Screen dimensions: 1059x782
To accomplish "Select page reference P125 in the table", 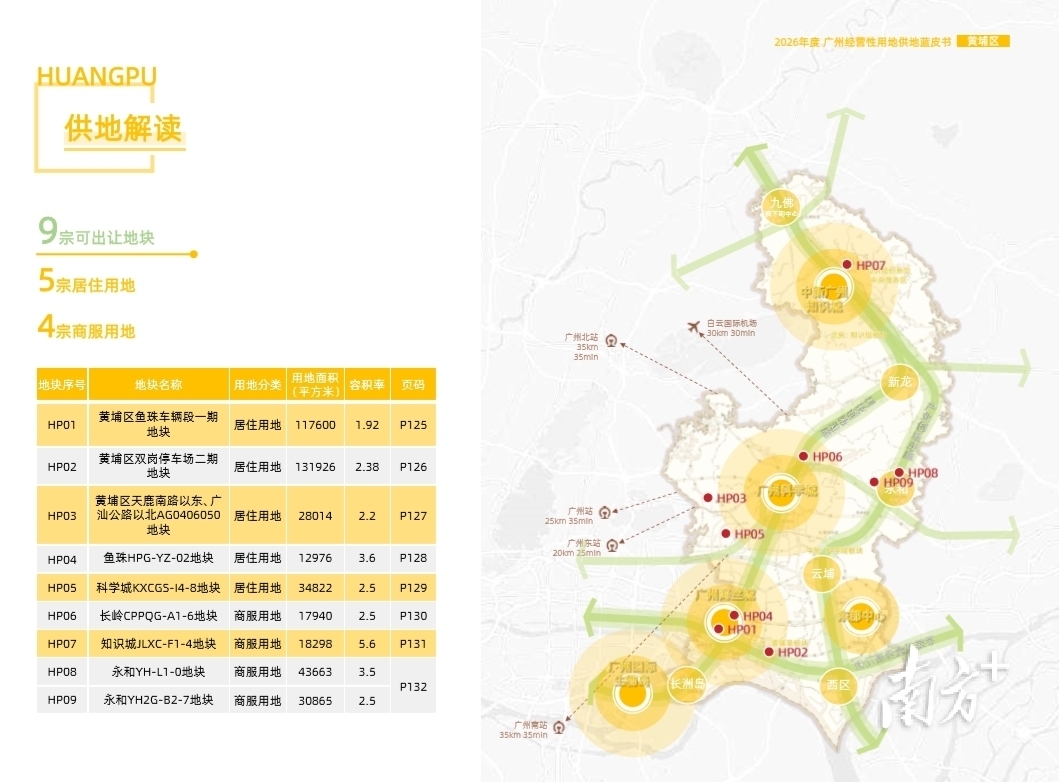I will [413, 425].
